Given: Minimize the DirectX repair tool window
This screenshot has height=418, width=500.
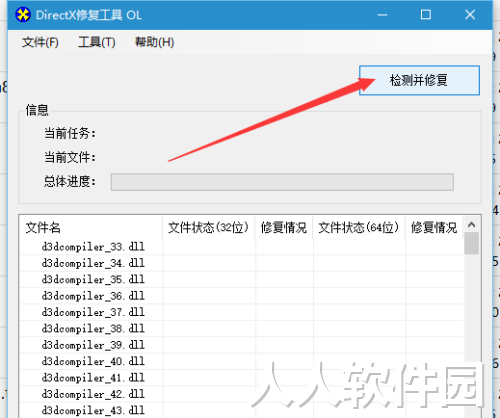Looking at the screenshot, I should coord(382,15).
